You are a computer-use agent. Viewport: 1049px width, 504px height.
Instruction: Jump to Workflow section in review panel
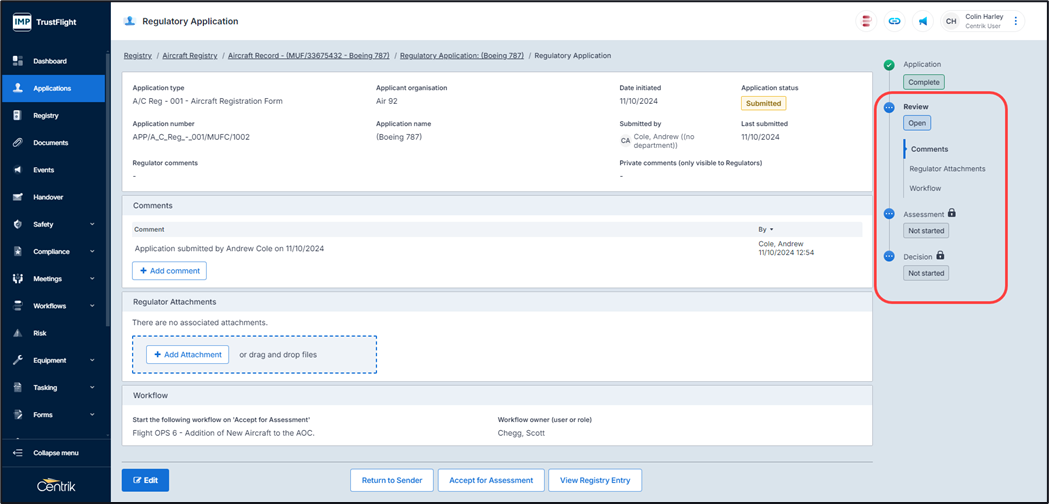(925, 188)
